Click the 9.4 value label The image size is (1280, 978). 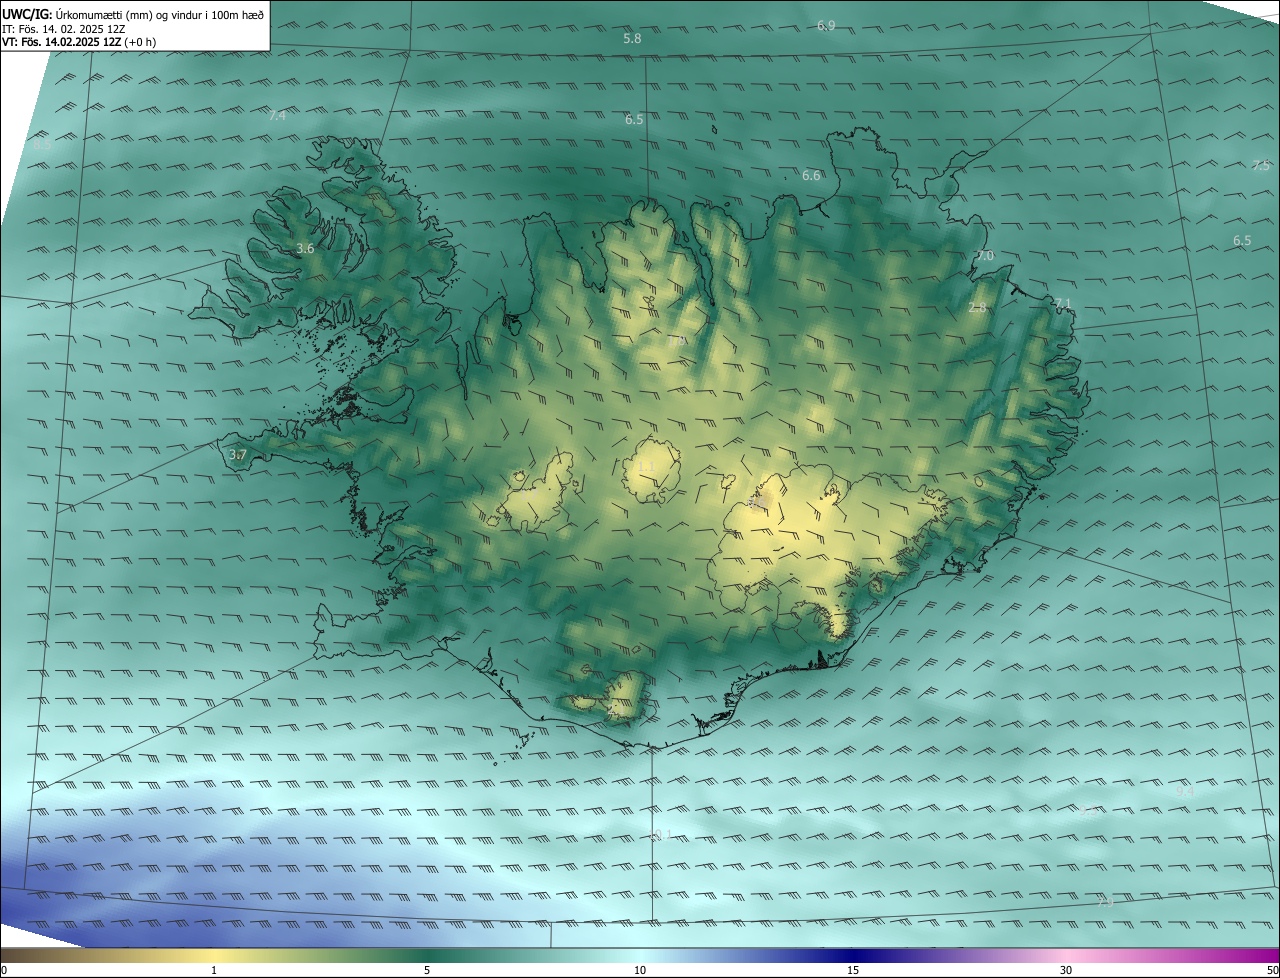coord(1185,790)
